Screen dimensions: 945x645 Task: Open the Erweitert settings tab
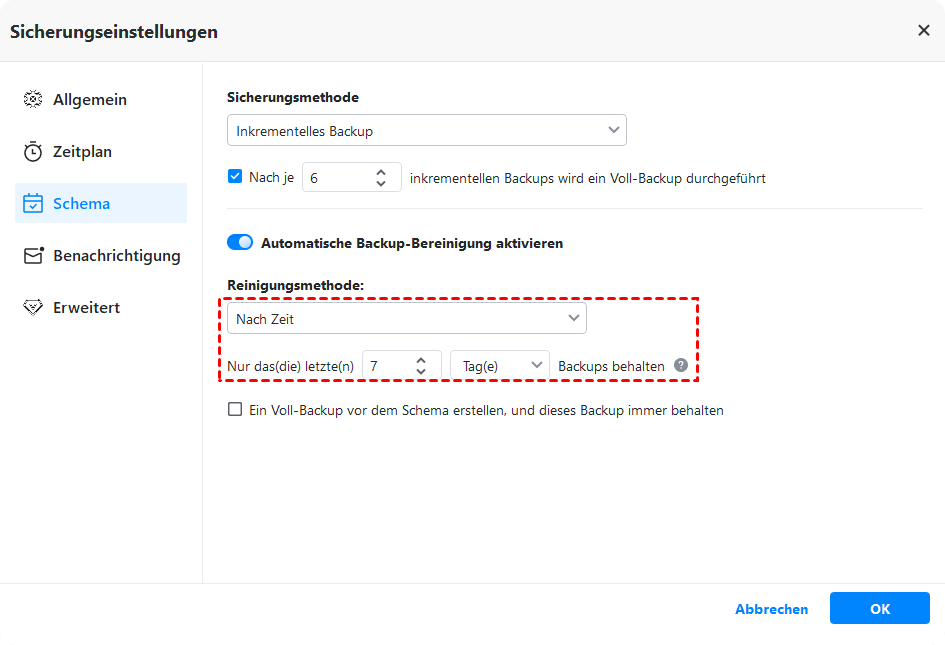click(x=86, y=308)
